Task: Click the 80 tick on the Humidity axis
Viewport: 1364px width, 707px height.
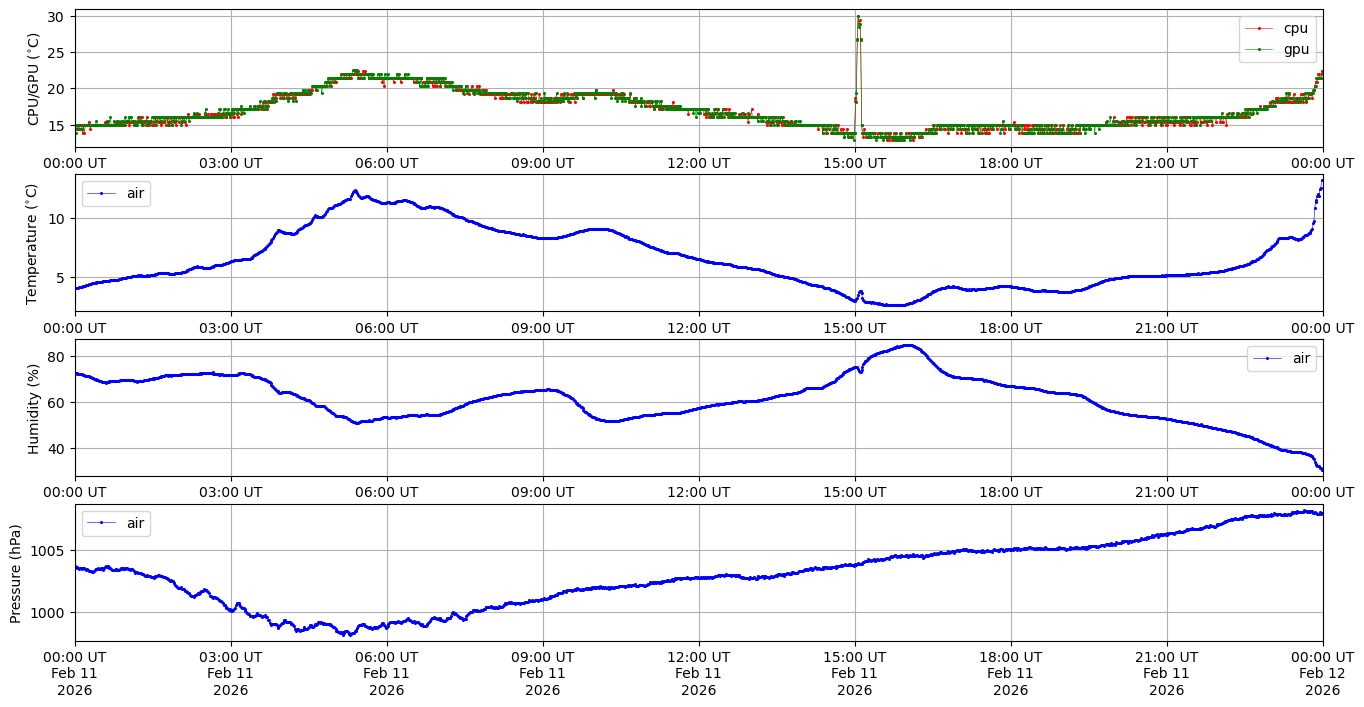Action: point(56,357)
